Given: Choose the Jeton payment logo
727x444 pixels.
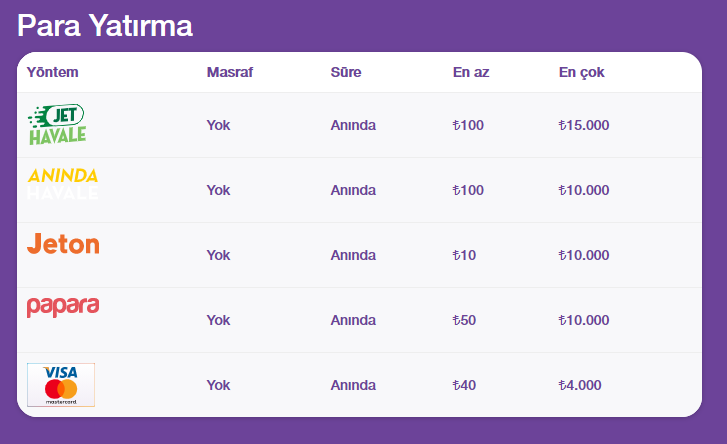Looking at the screenshot, I should tap(63, 244).
